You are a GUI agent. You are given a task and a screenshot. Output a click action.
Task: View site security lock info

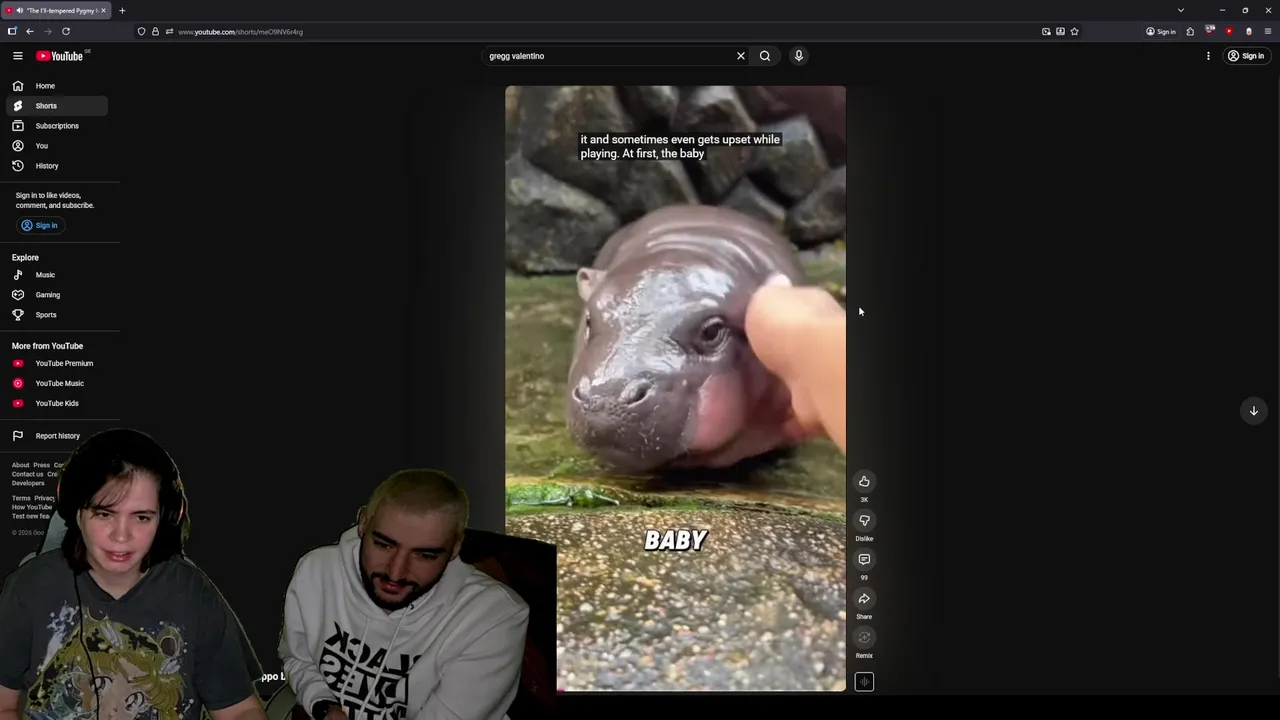click(155, 32)
